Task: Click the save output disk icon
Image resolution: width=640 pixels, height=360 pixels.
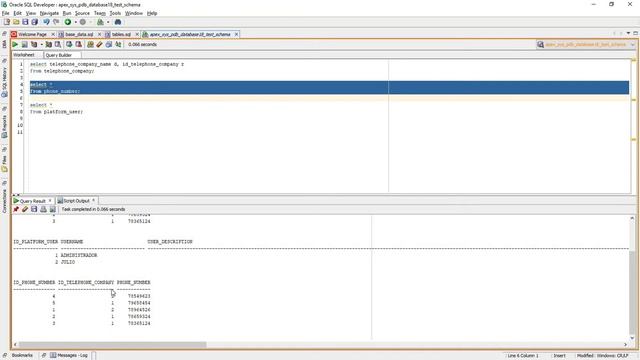Action: coord(34,209)
